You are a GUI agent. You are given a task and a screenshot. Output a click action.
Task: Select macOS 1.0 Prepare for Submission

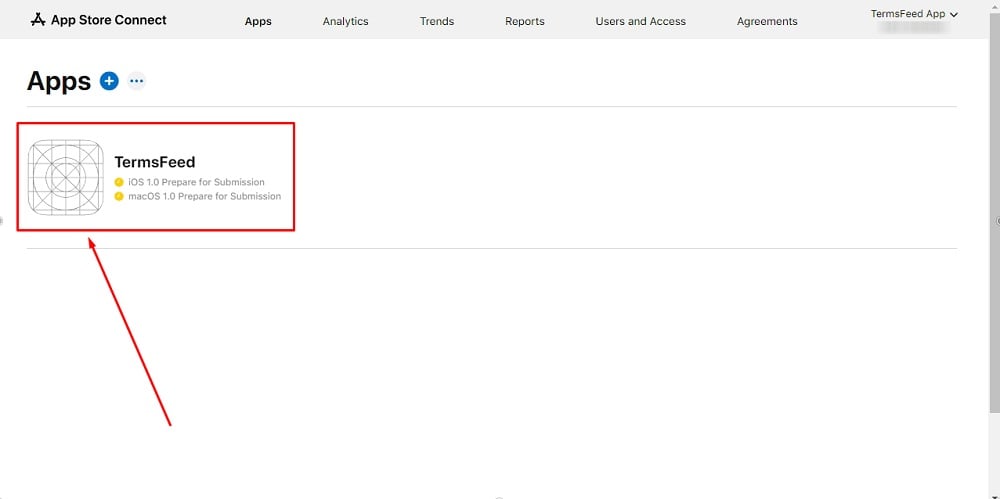tap(205, 196)
